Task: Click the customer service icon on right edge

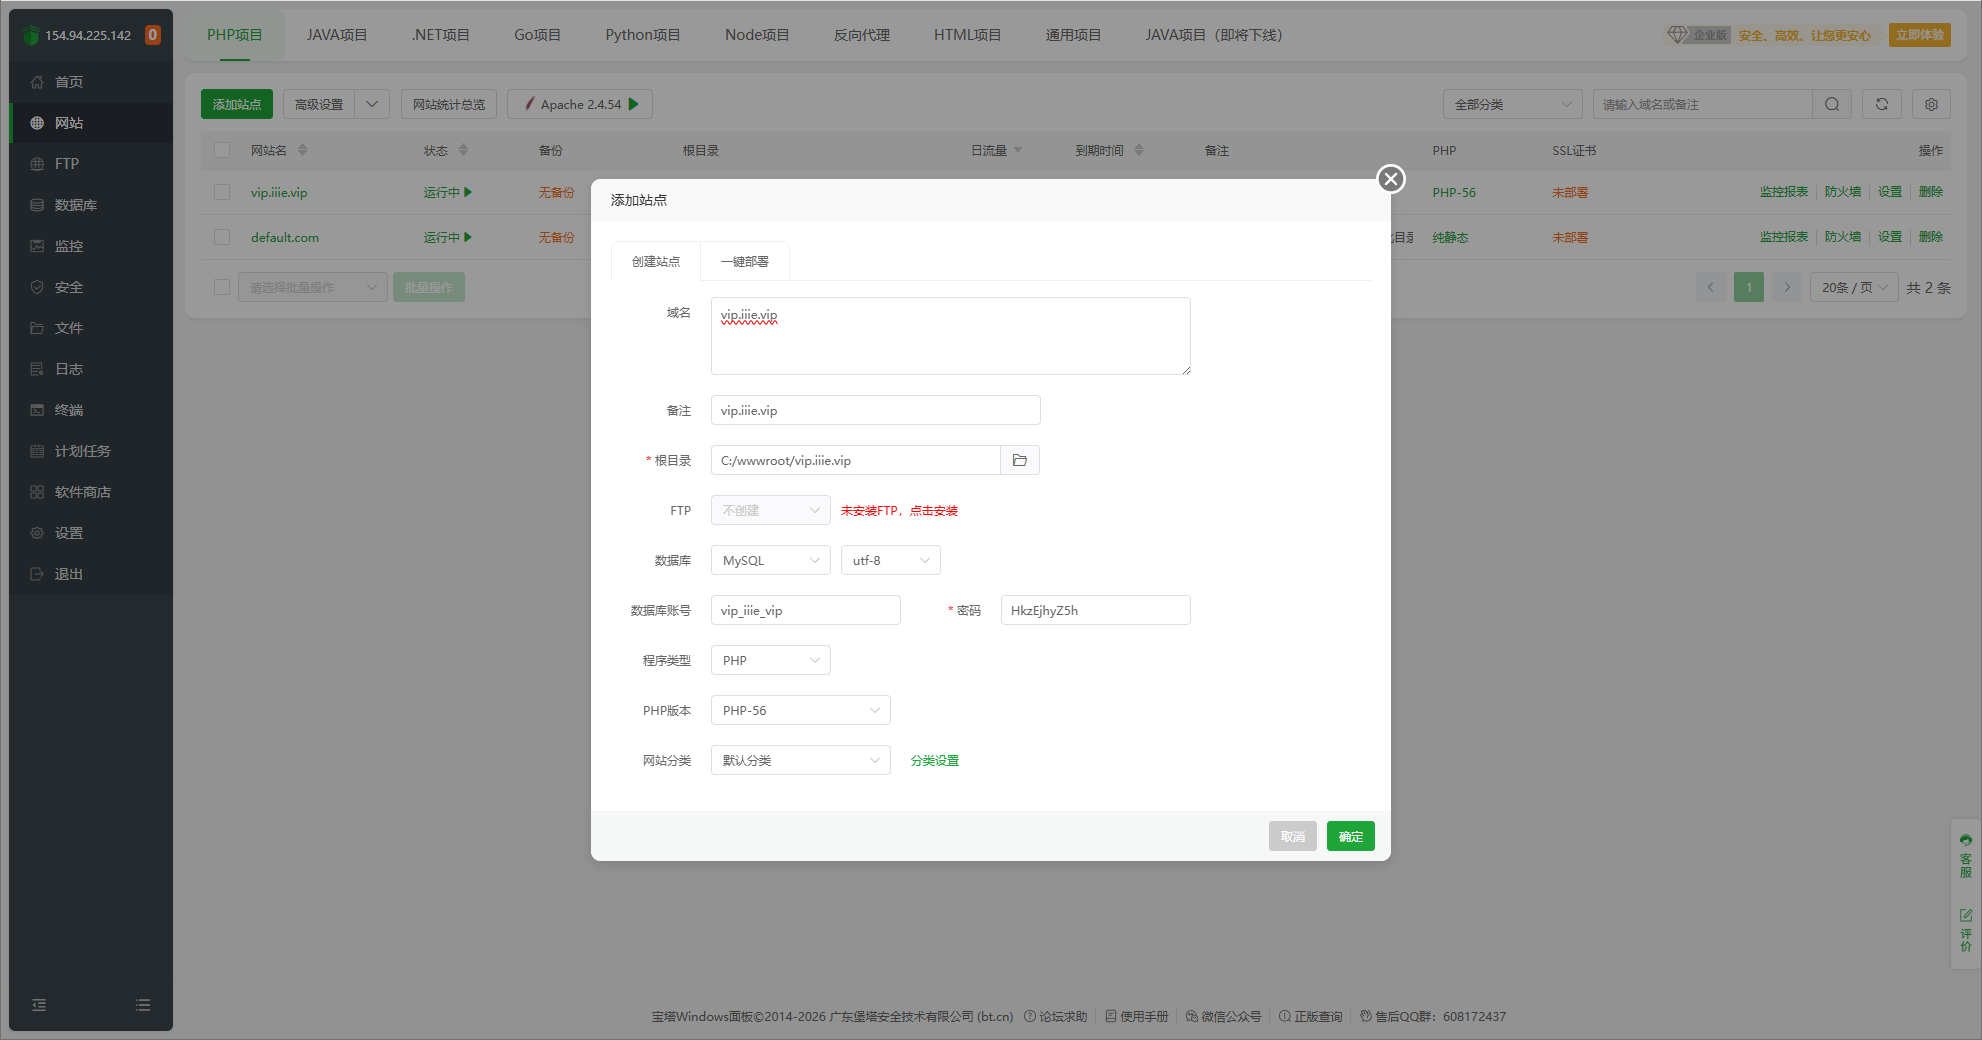Action: [1965, 855]
